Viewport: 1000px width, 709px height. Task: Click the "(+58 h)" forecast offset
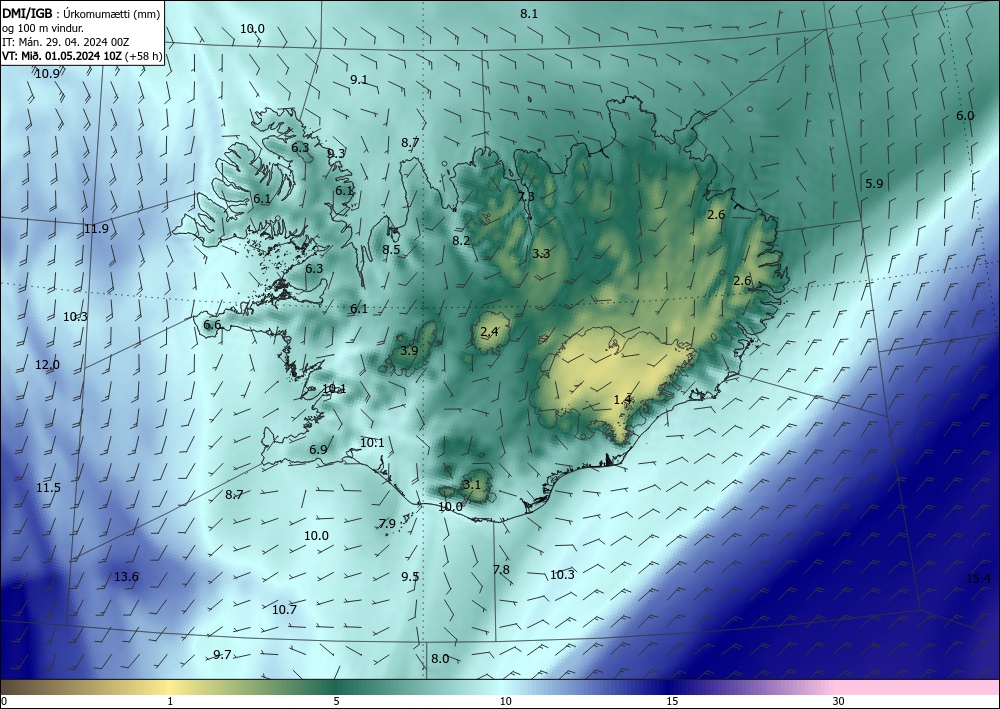(x=143, y=56)
